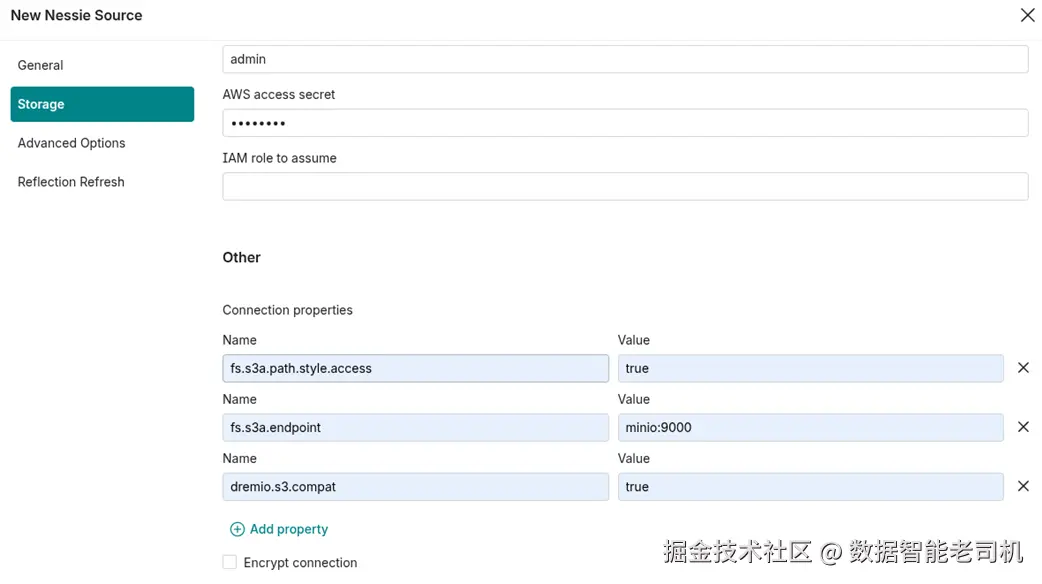Click the minio:9000 value field
Screen dimensions: 1042x584
[810, 427]
